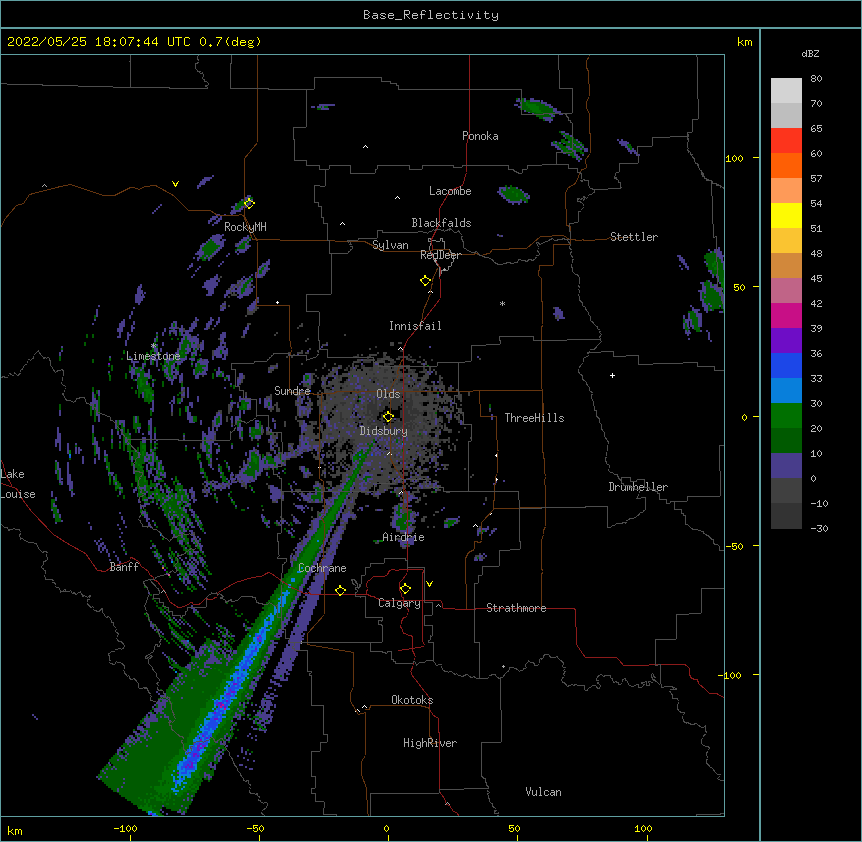Select the dark gray -30 to -10 swatch

tap(786, 516)
